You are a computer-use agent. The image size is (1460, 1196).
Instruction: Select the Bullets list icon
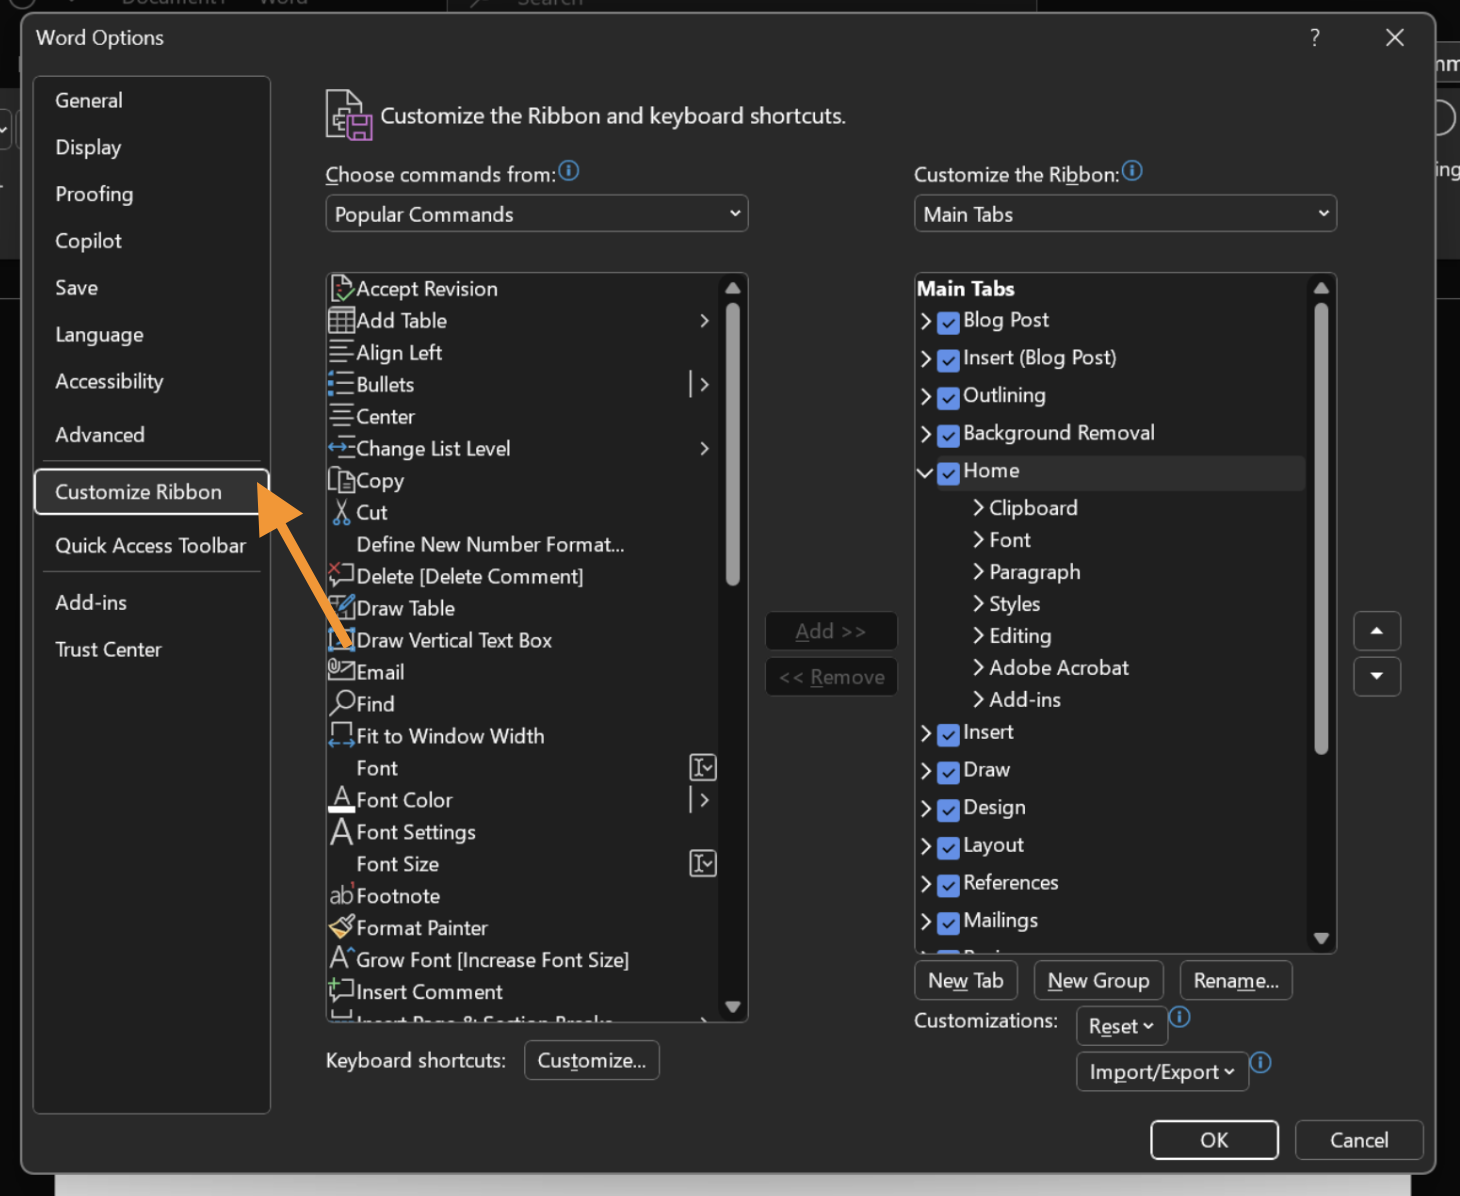(x=341, y=384)
